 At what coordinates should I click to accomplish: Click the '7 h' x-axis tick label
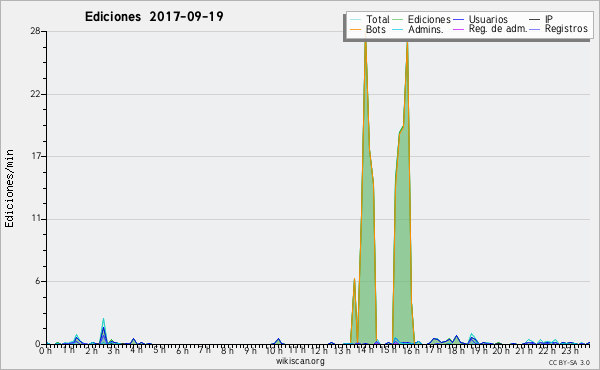[x=204, y=350]
